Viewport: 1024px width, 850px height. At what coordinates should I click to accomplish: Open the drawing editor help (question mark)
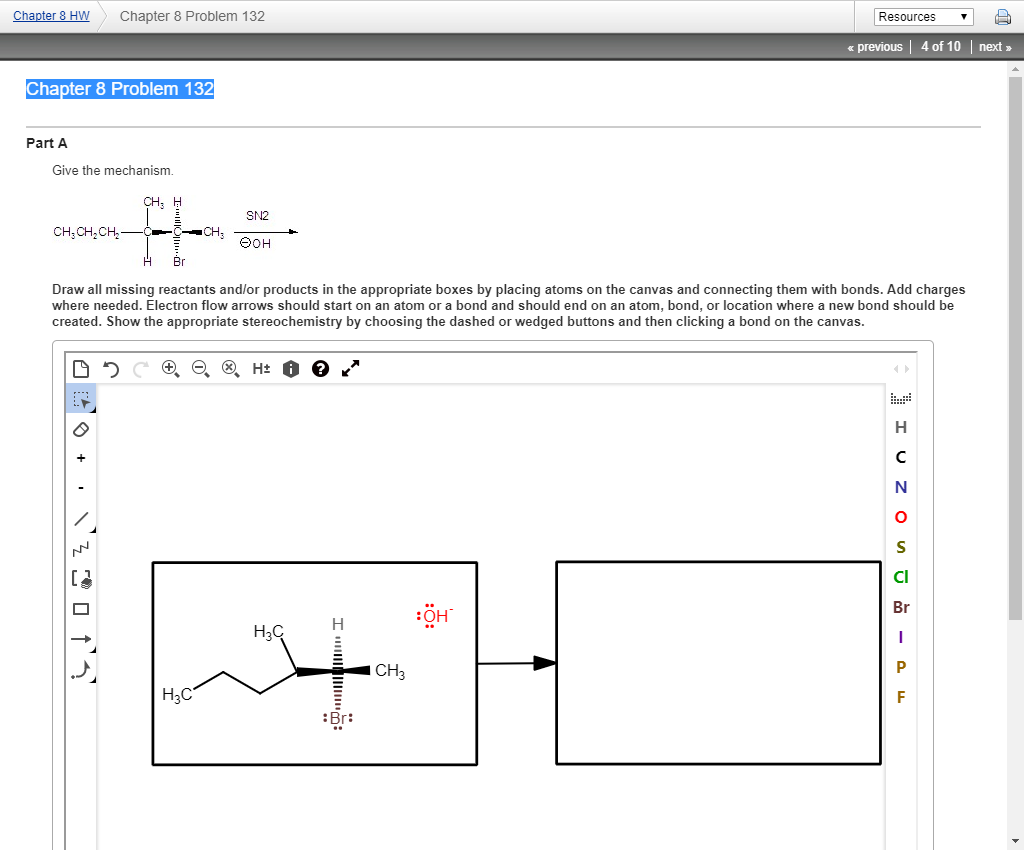[x=320, y=368]
